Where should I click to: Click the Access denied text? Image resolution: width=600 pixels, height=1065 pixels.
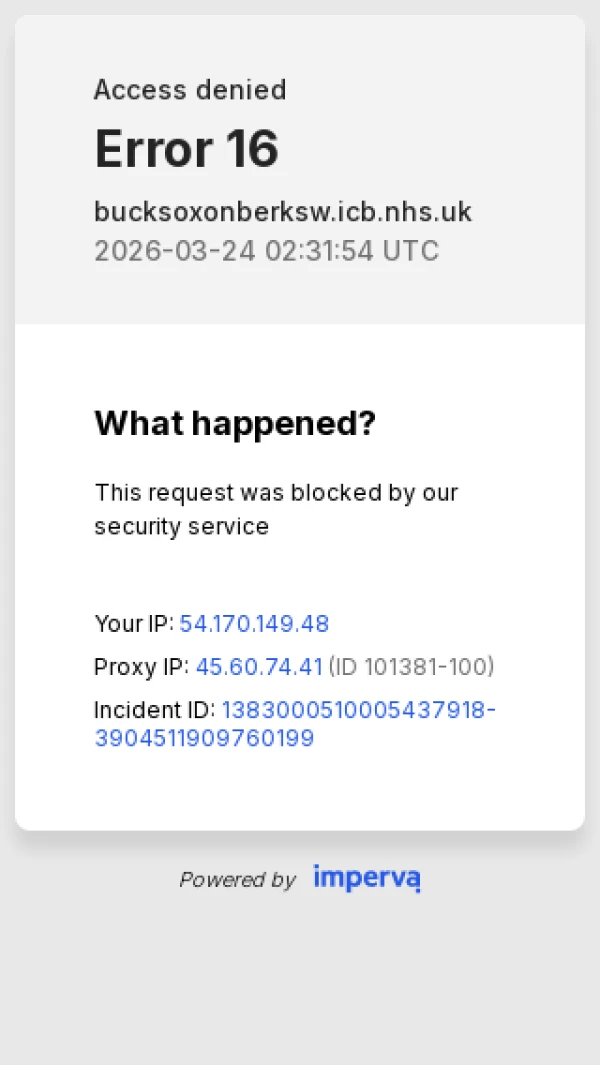point(190,90)
